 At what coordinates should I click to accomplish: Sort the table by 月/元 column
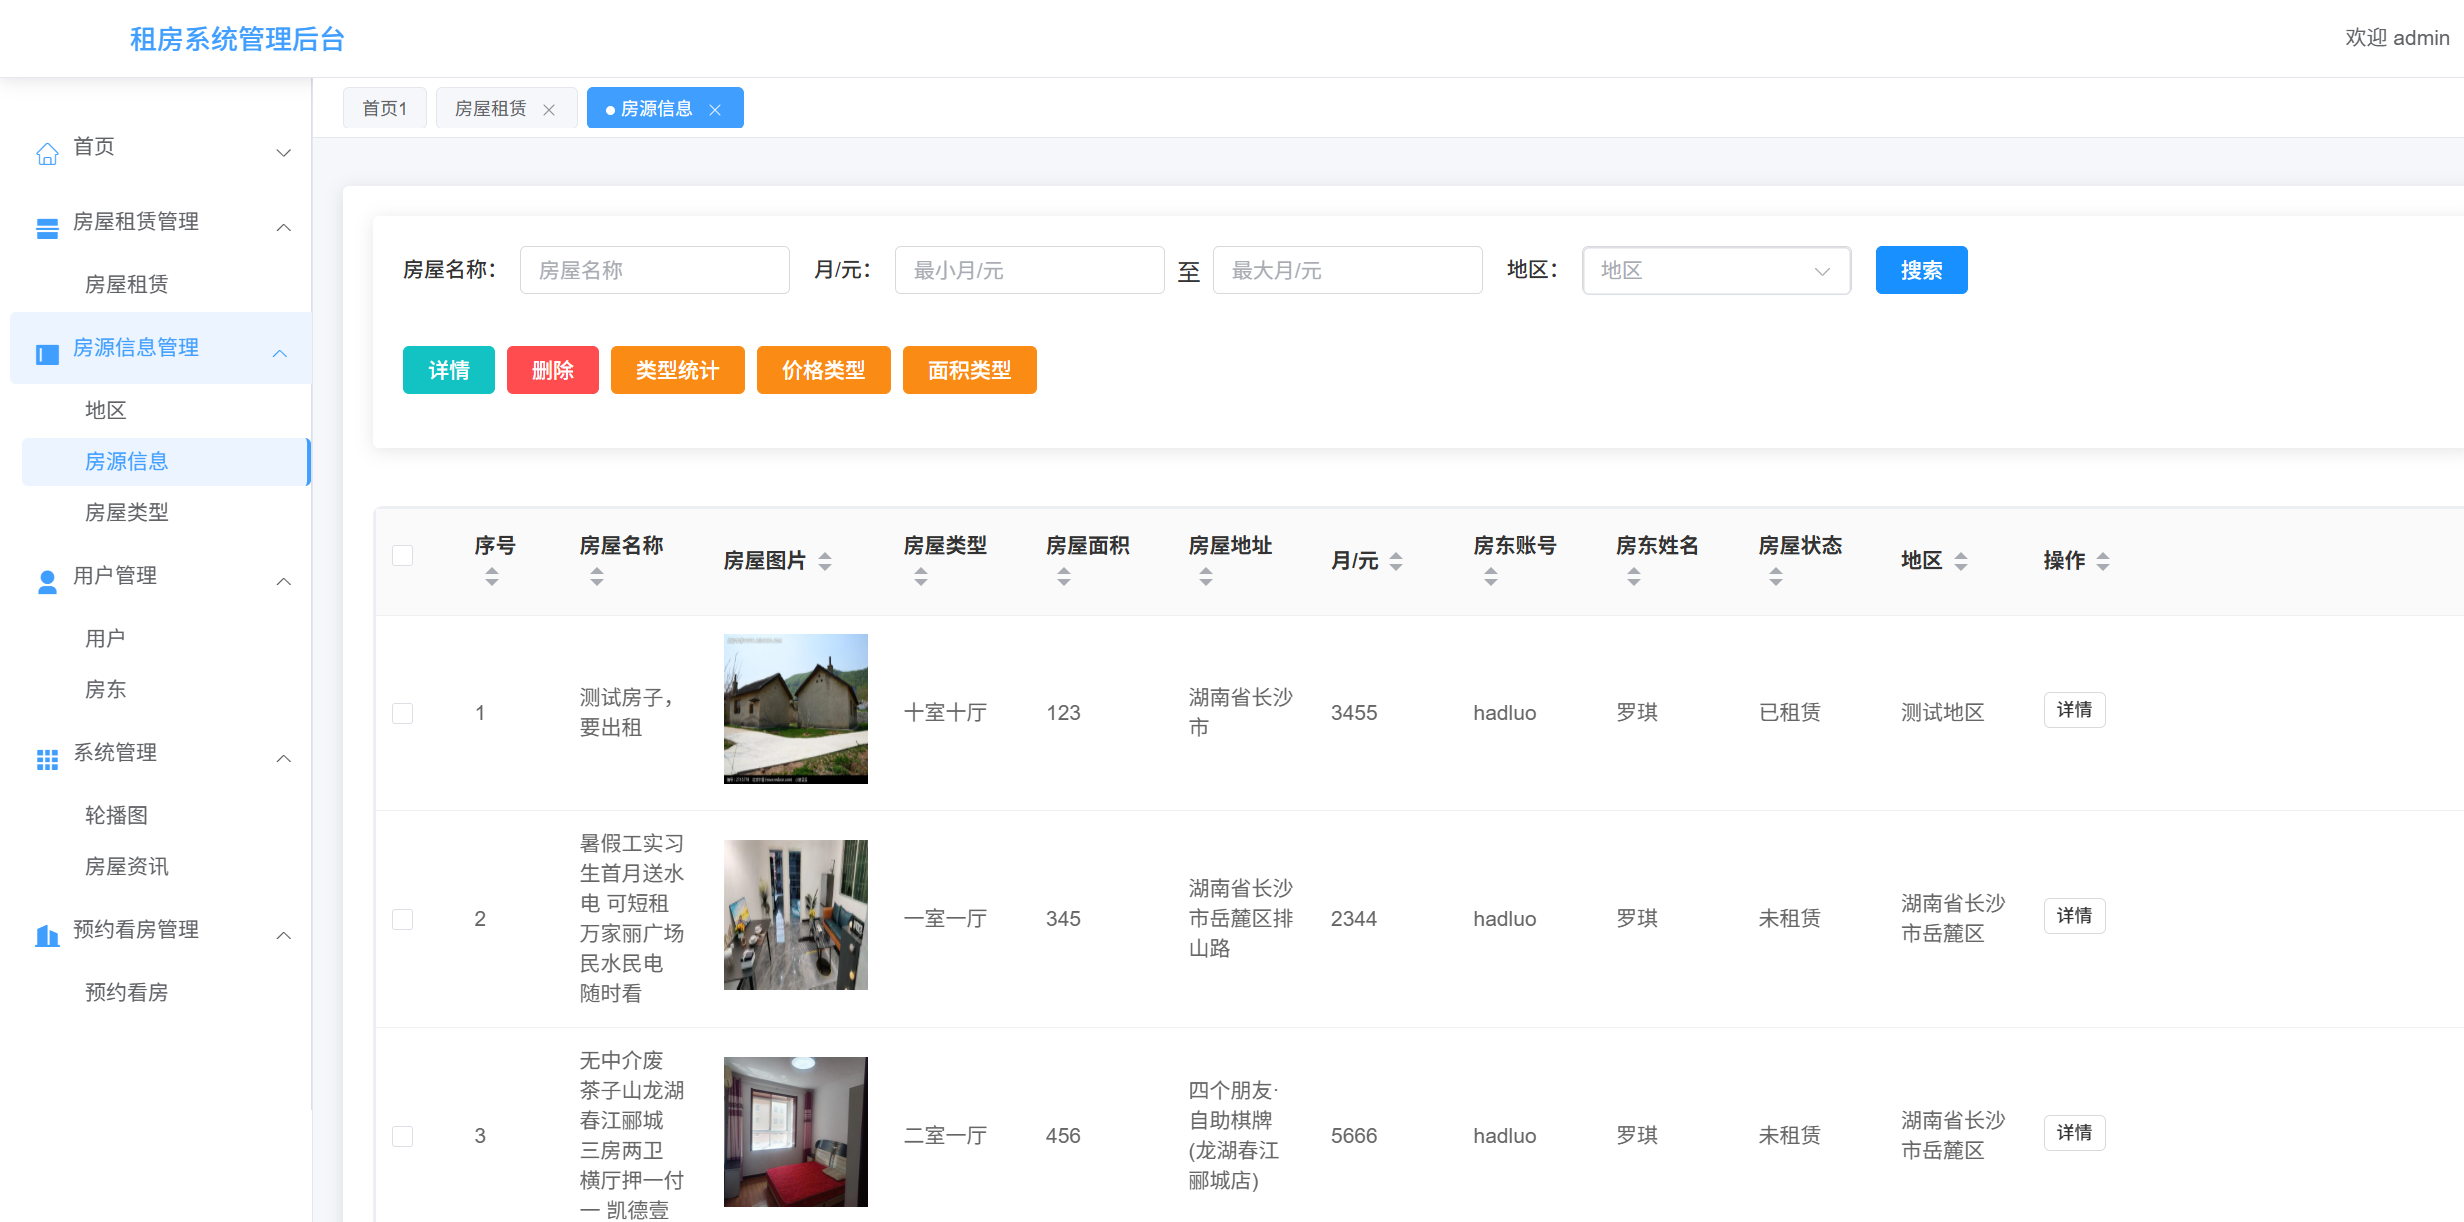(x=1396, y=561)
